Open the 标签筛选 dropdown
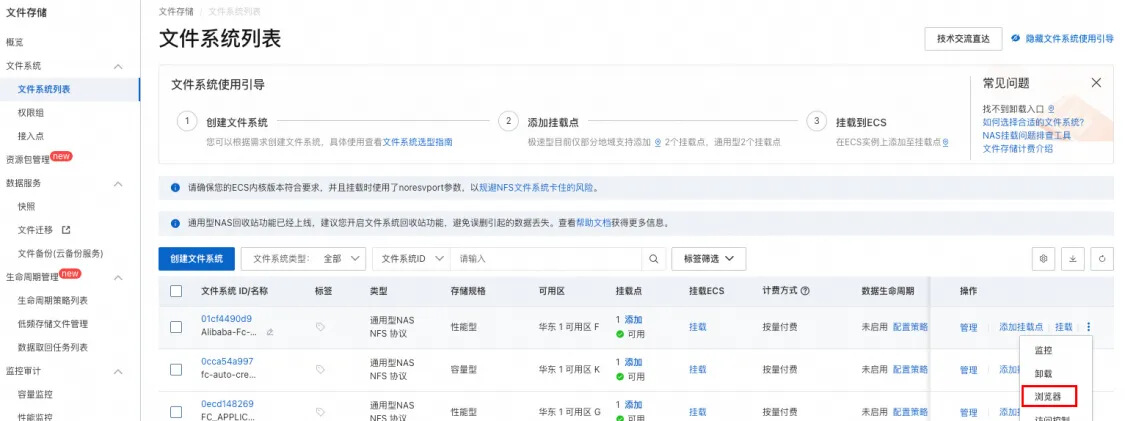 [x=709, y=259]
